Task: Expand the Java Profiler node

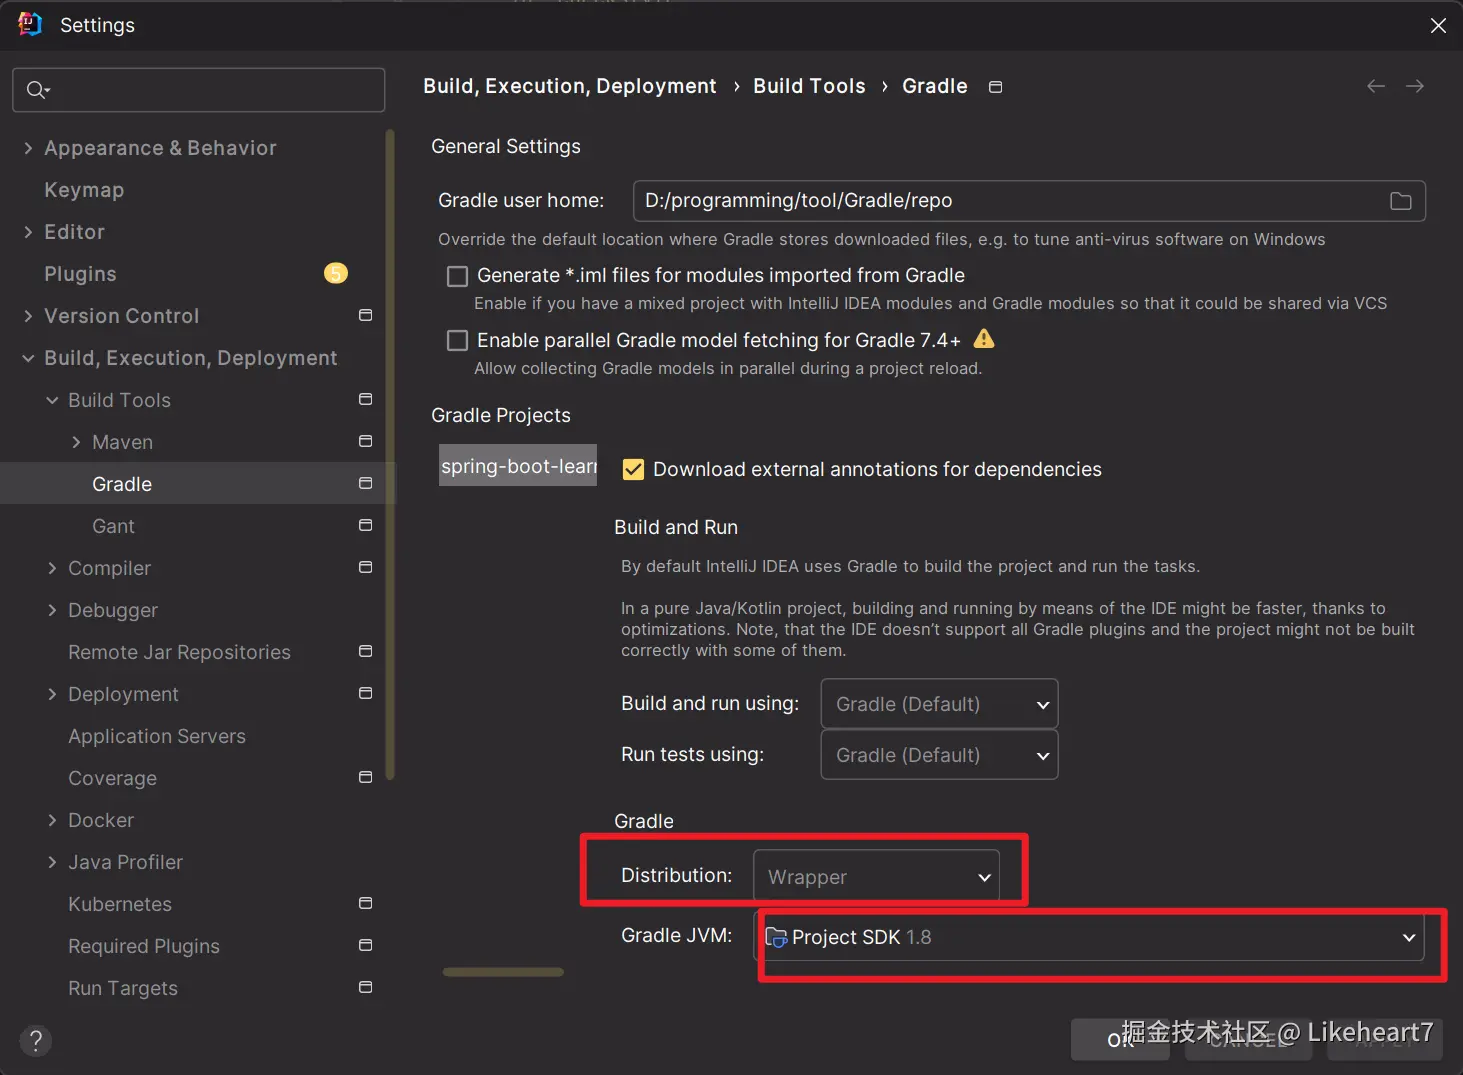Action: coord(52,862)
